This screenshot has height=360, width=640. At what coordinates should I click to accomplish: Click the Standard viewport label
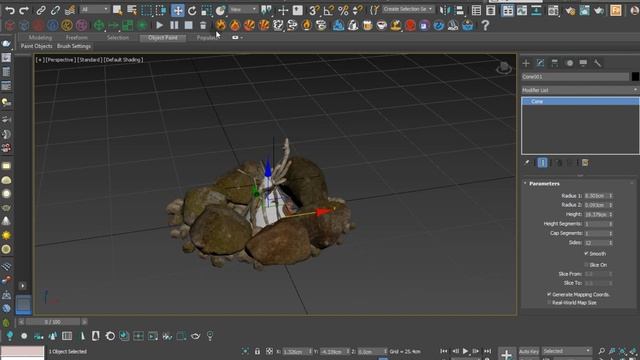[x=89, y=60]
